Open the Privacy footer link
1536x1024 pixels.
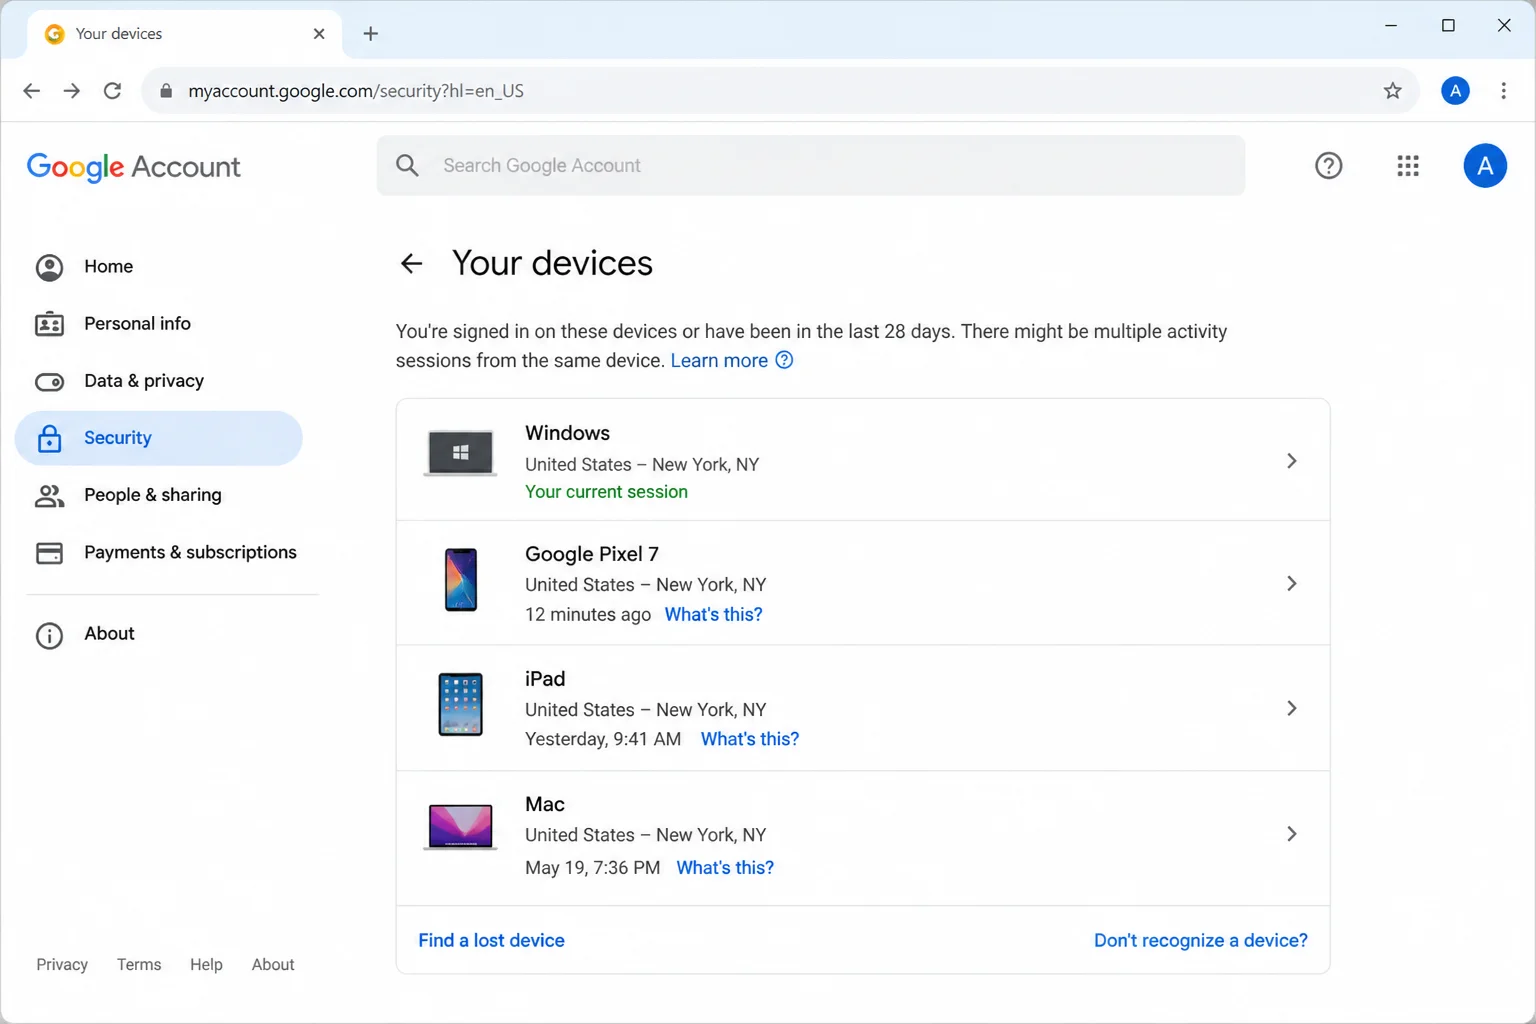(x=62, y=965)
